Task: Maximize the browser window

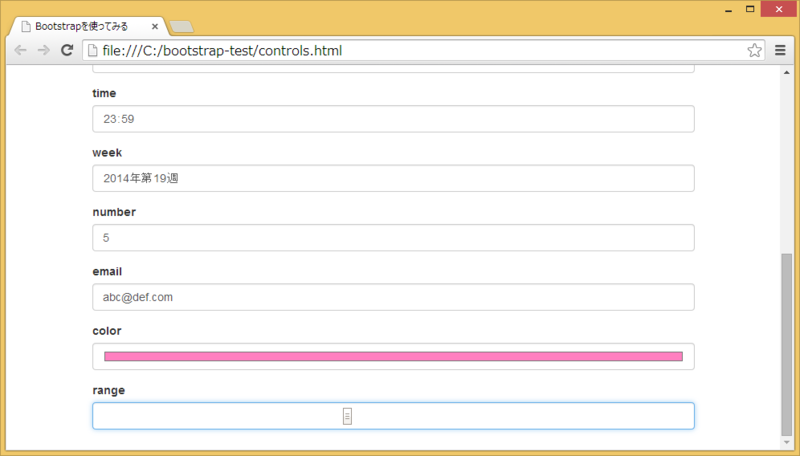Action: point(750,9)
